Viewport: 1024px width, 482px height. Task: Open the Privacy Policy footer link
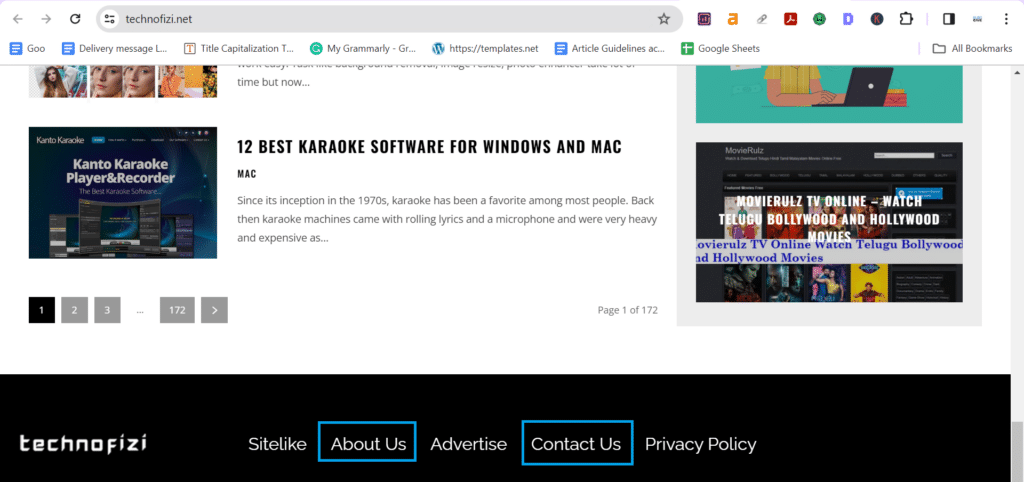[701, 445]
